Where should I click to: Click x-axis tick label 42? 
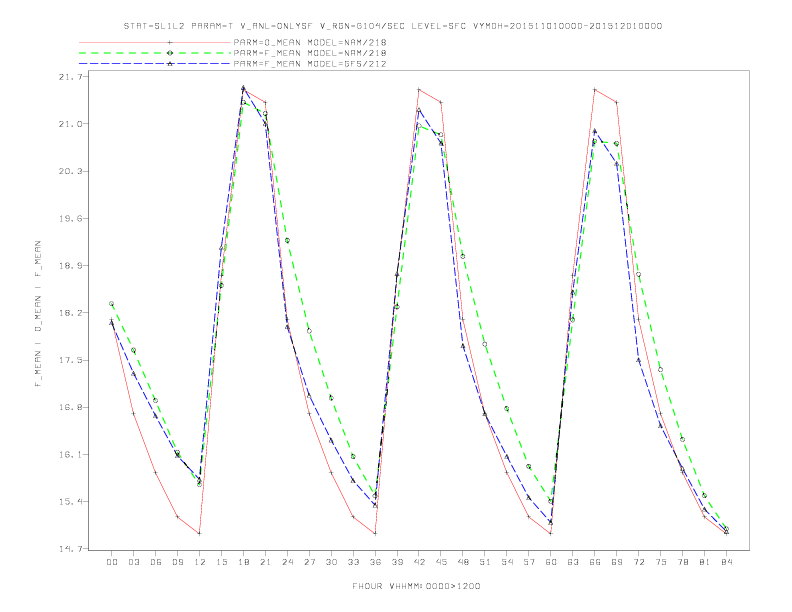[x=419, y=562]
